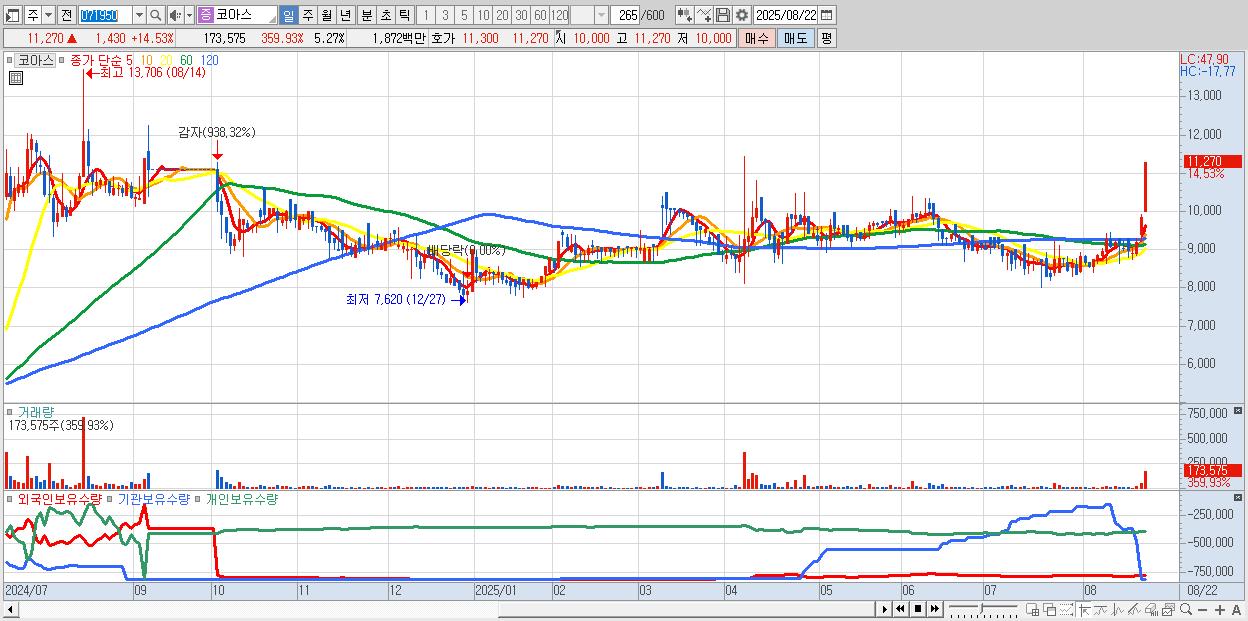Click the add candlestick indicator icon
This screenshot has height=621, width=1248.
click(684, 15)
